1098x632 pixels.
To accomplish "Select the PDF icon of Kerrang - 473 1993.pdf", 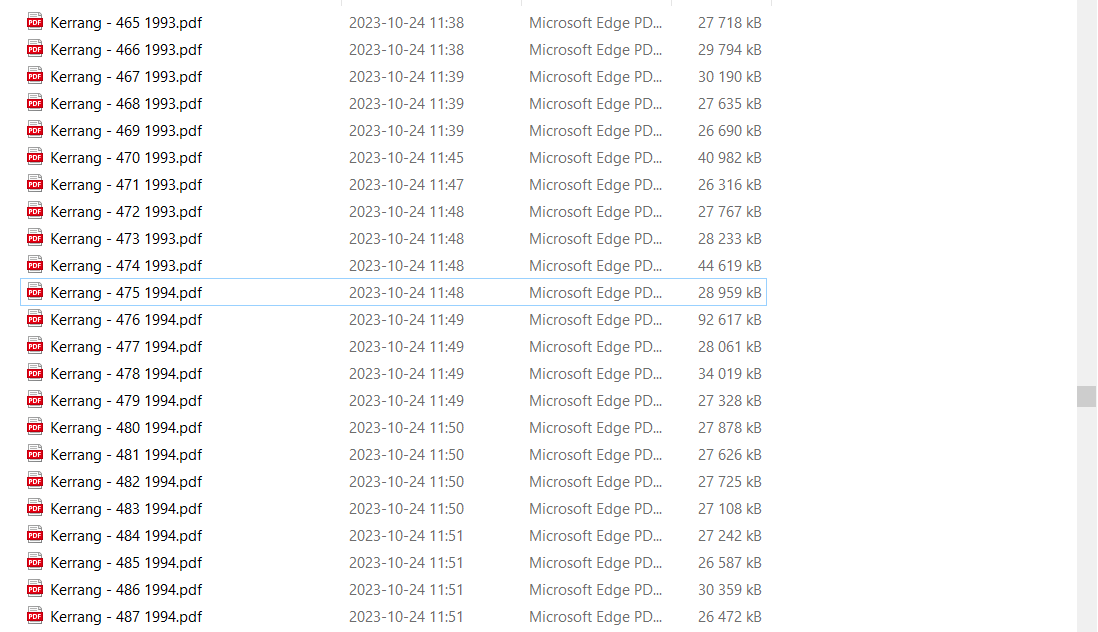I will (x=34, y=238).
